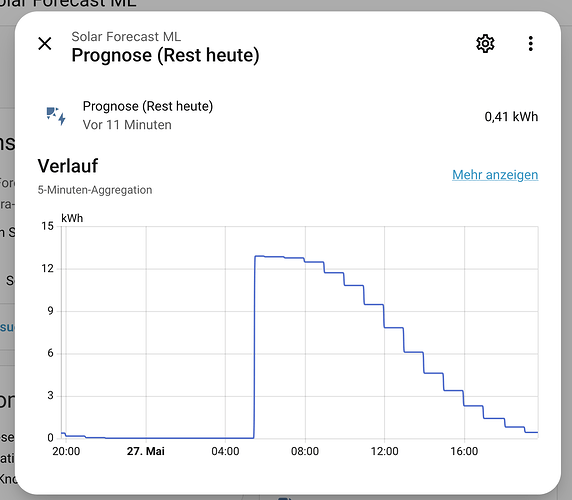
Task: Follow the 'Mehr anzeigen' link
Action: [495, 175]
